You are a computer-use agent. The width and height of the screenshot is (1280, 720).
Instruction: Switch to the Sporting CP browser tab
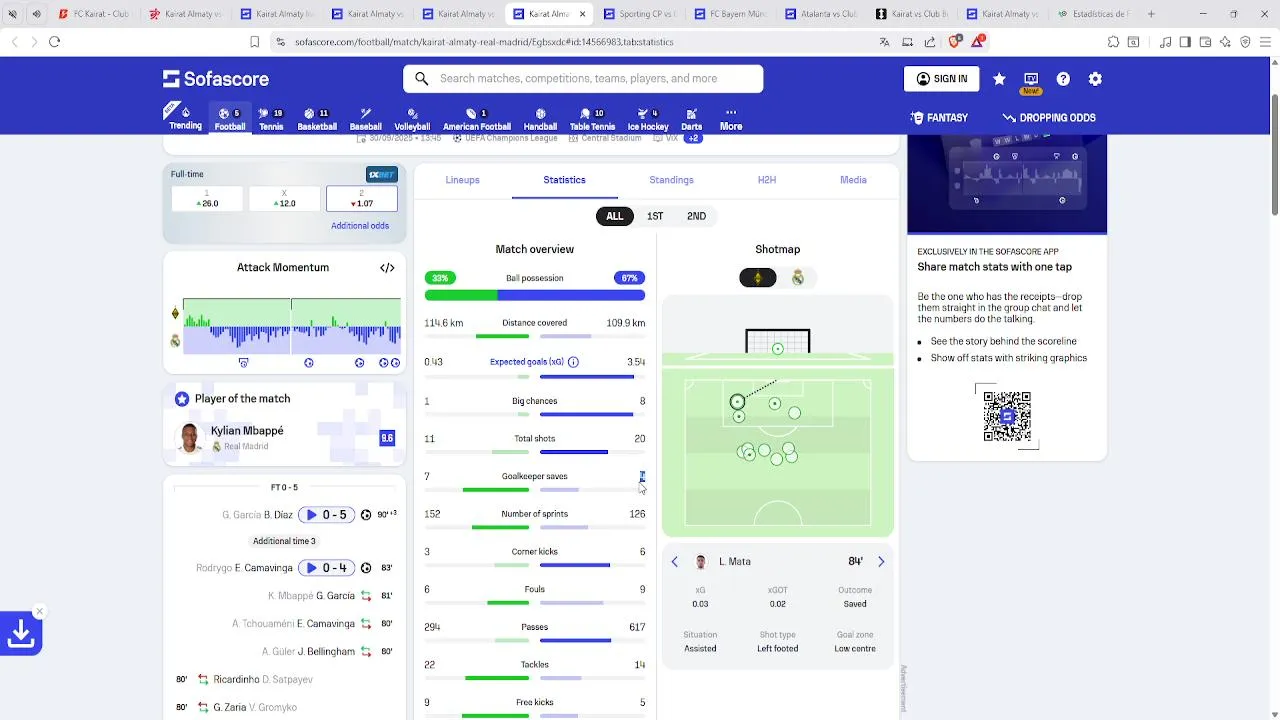[641, 14]
